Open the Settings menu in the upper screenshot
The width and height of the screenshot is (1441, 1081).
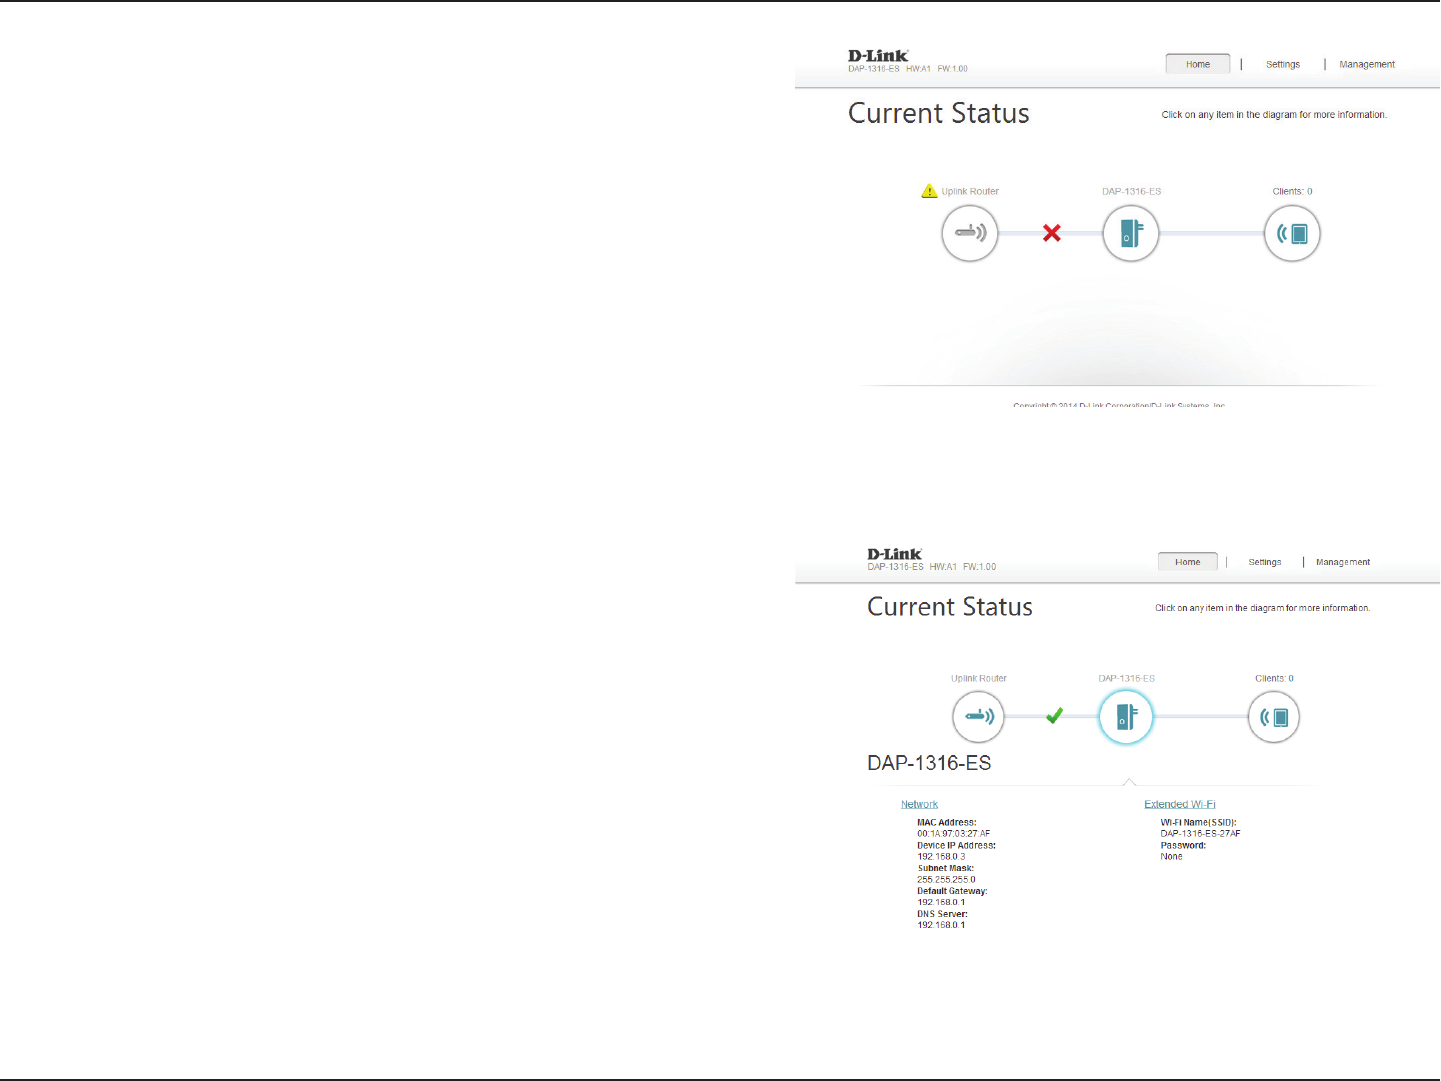(1283, 64)
